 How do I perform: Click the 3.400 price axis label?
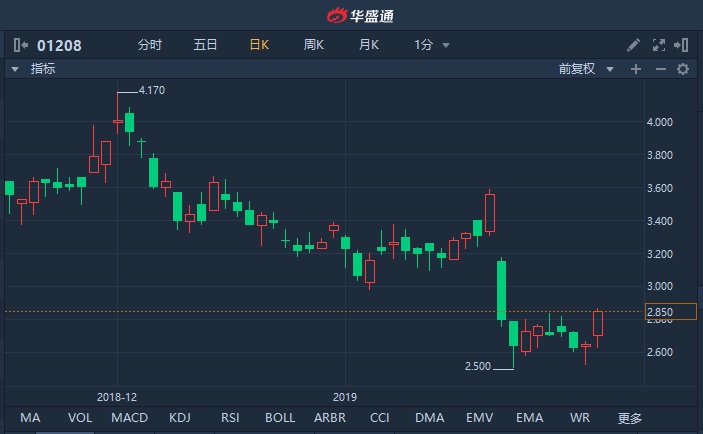660,221
